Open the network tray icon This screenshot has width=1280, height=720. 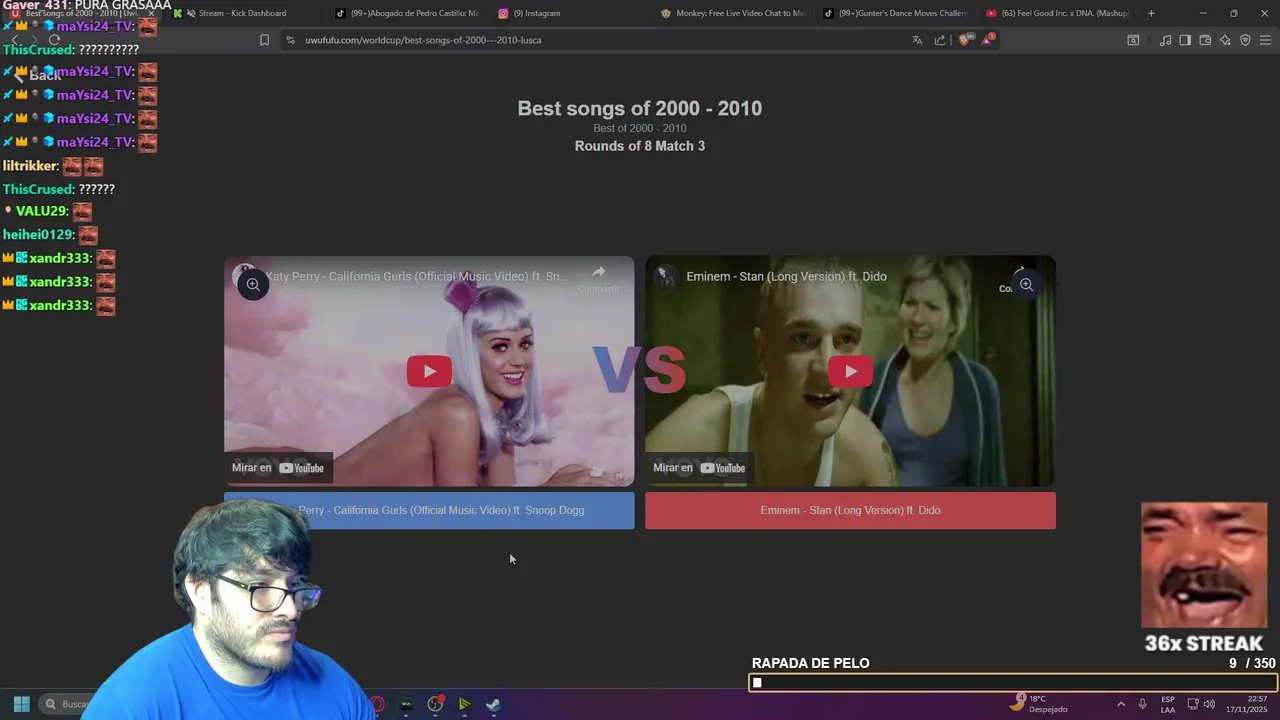(1193, 704)
